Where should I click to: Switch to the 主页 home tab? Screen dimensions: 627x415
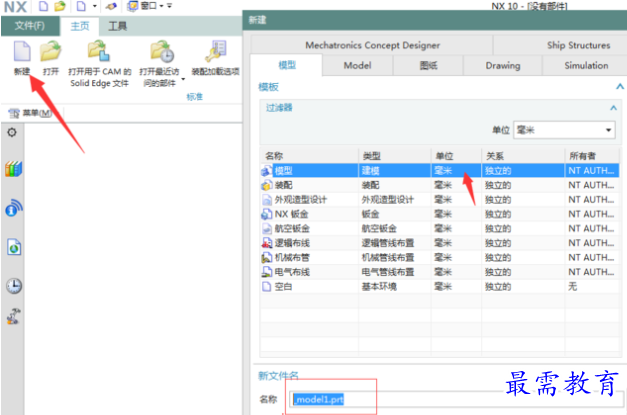(80, 26)
